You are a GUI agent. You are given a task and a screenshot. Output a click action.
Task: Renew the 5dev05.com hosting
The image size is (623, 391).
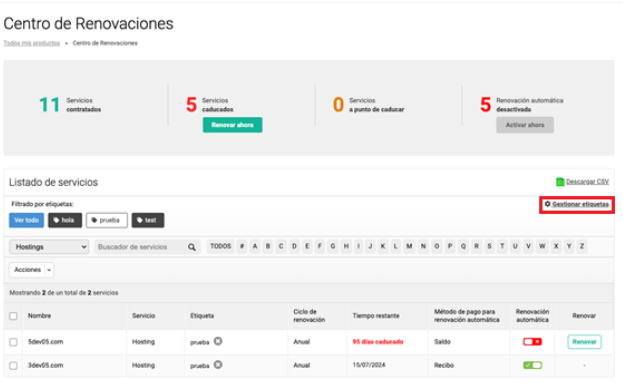584,342
